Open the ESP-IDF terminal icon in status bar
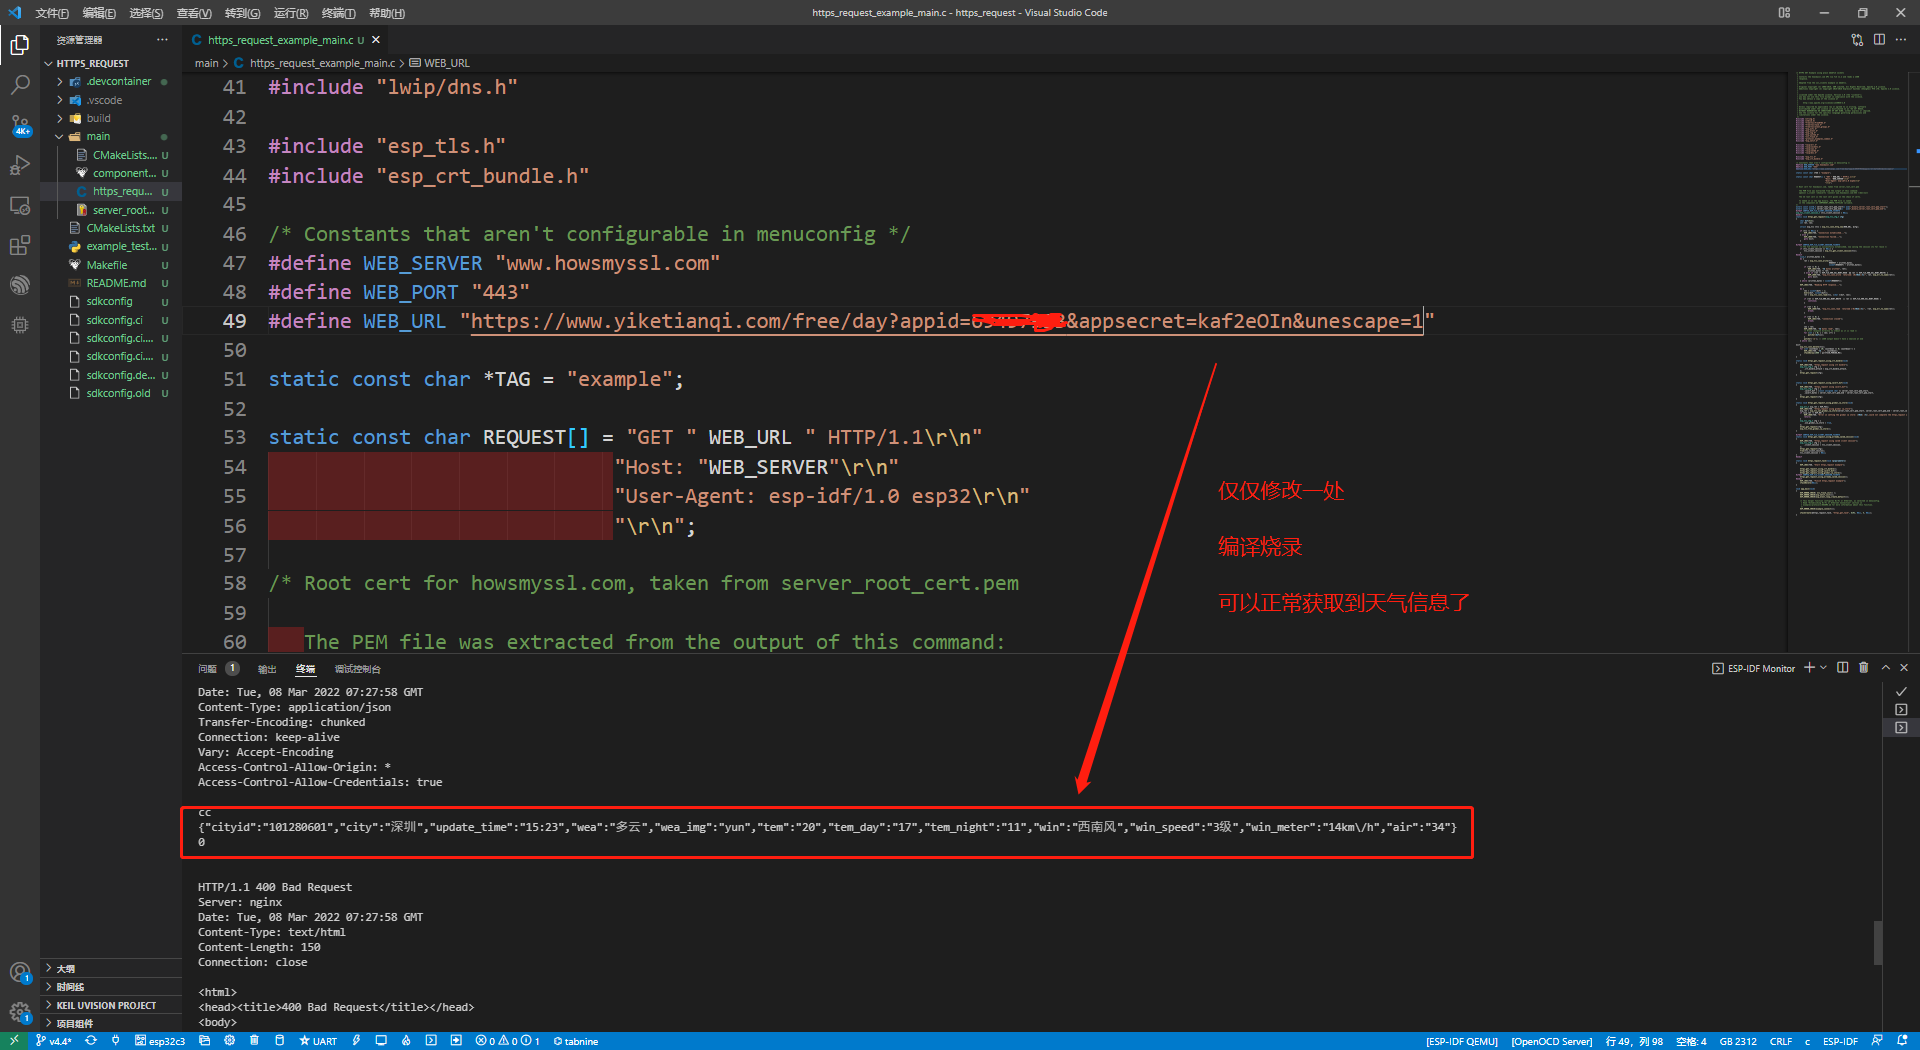 431,1040
